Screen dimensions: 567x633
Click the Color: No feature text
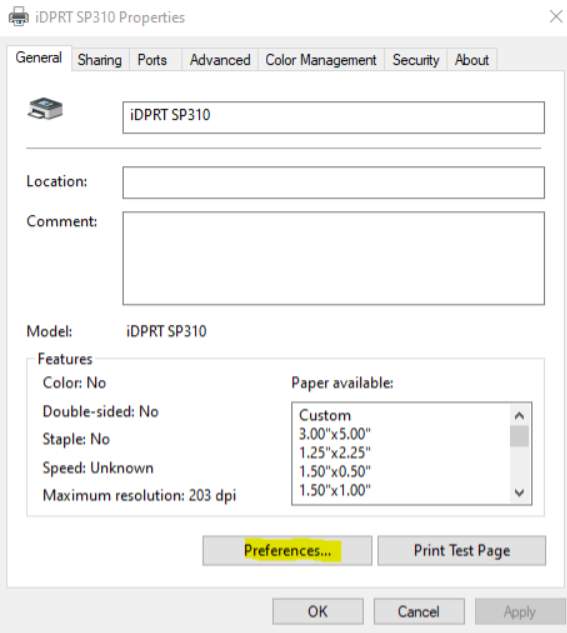[x=74, y=383]
